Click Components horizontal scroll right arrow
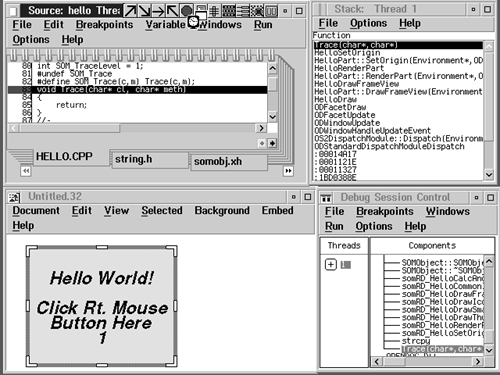 pyautogui.click(x=478, y=362)
